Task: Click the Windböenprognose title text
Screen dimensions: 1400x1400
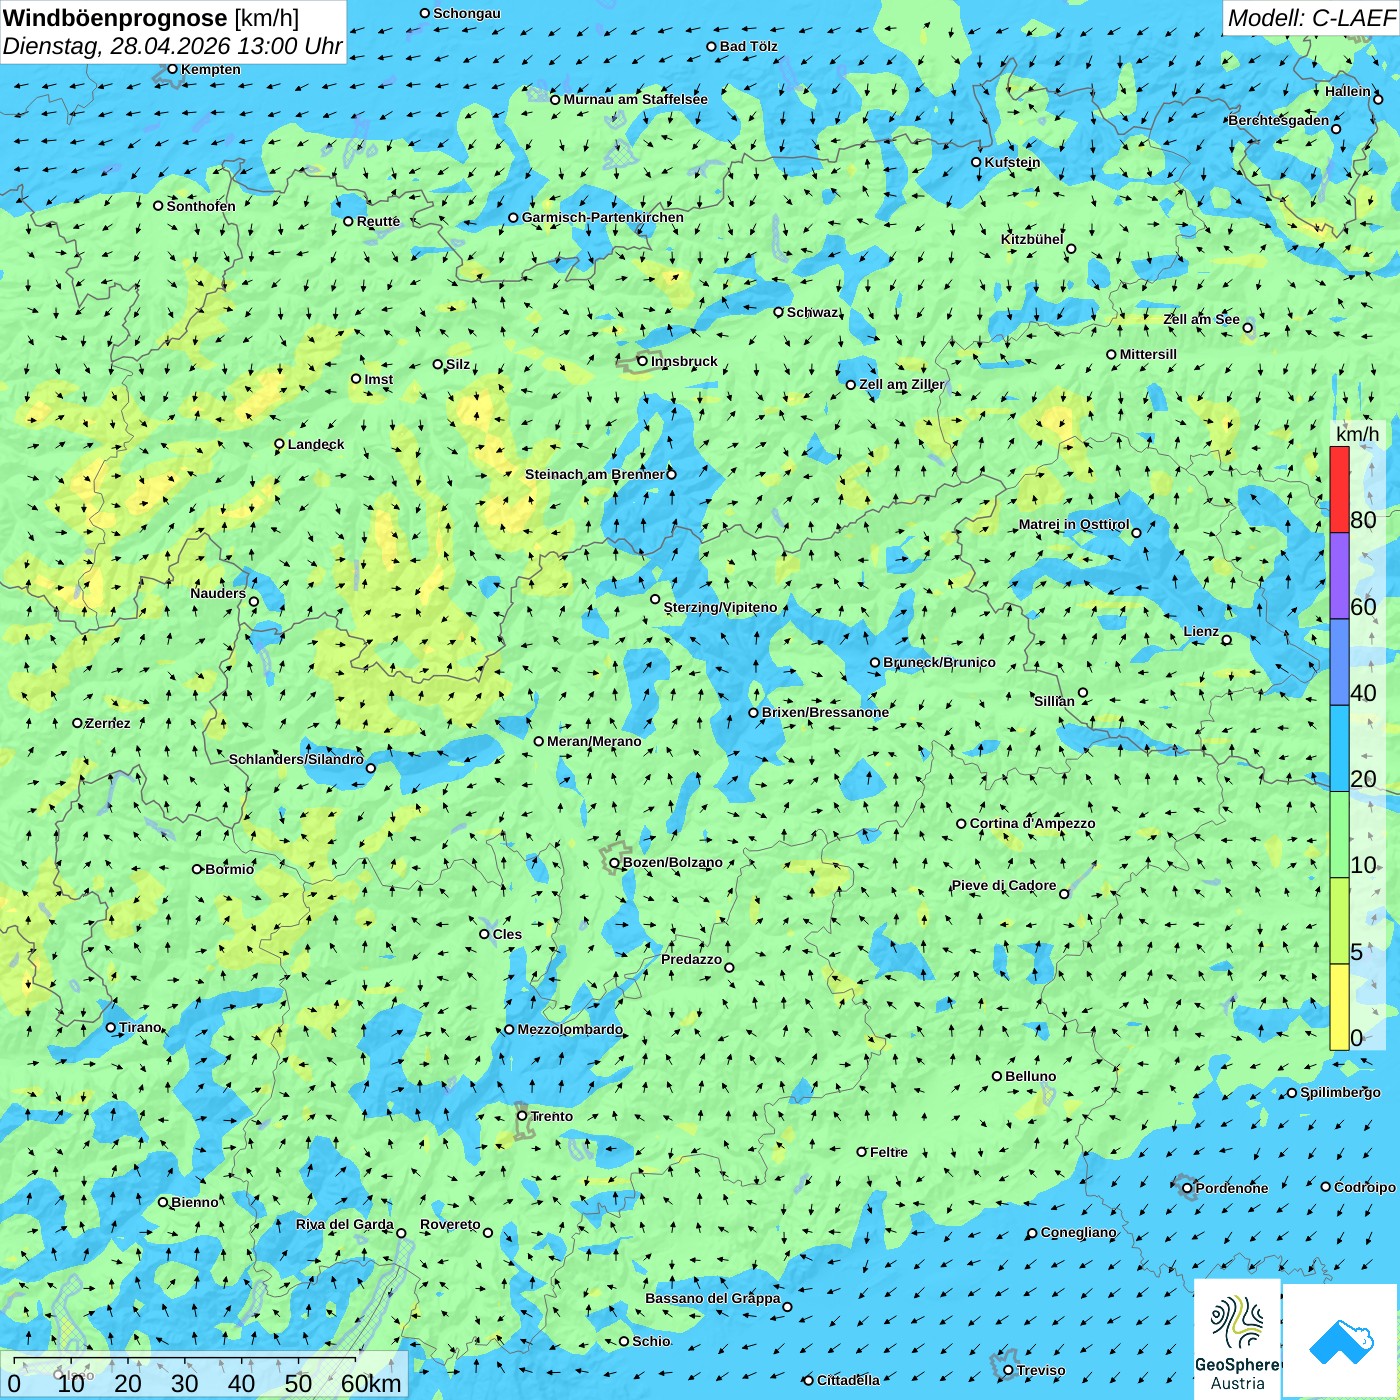Action: pos(115,18)
